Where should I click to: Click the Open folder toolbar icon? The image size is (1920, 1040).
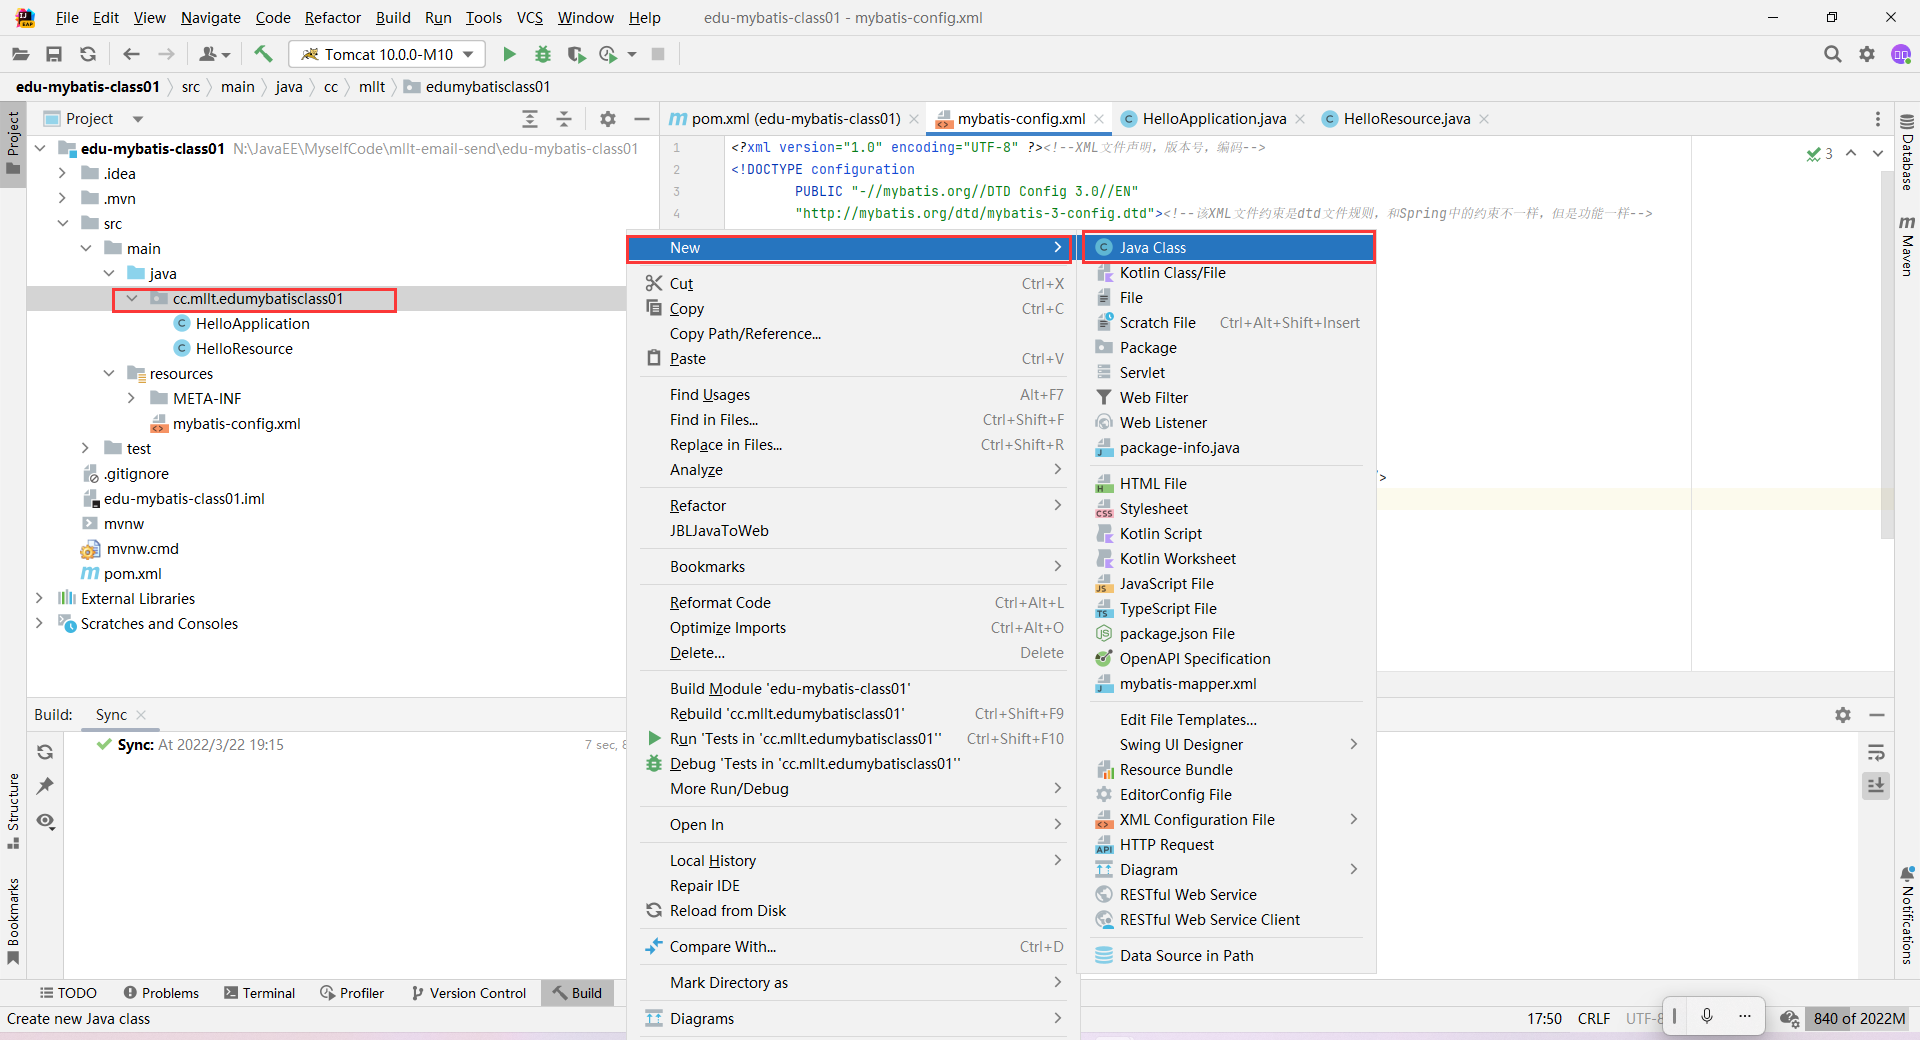[x=20, y=54]
